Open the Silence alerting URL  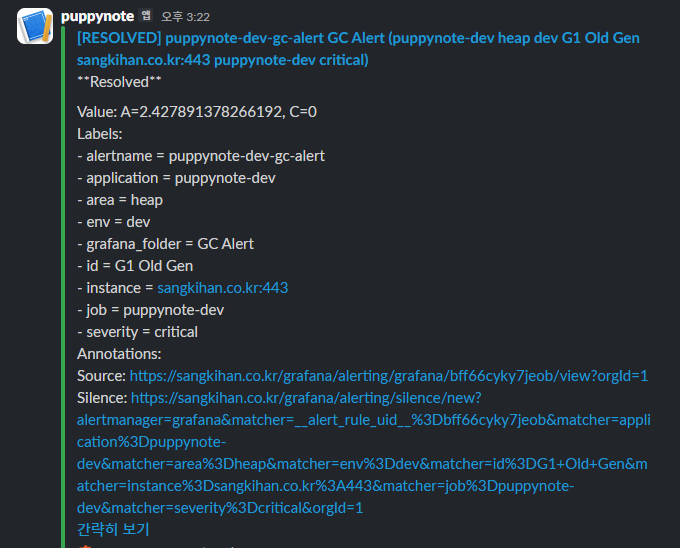click(x=363, y=453)
